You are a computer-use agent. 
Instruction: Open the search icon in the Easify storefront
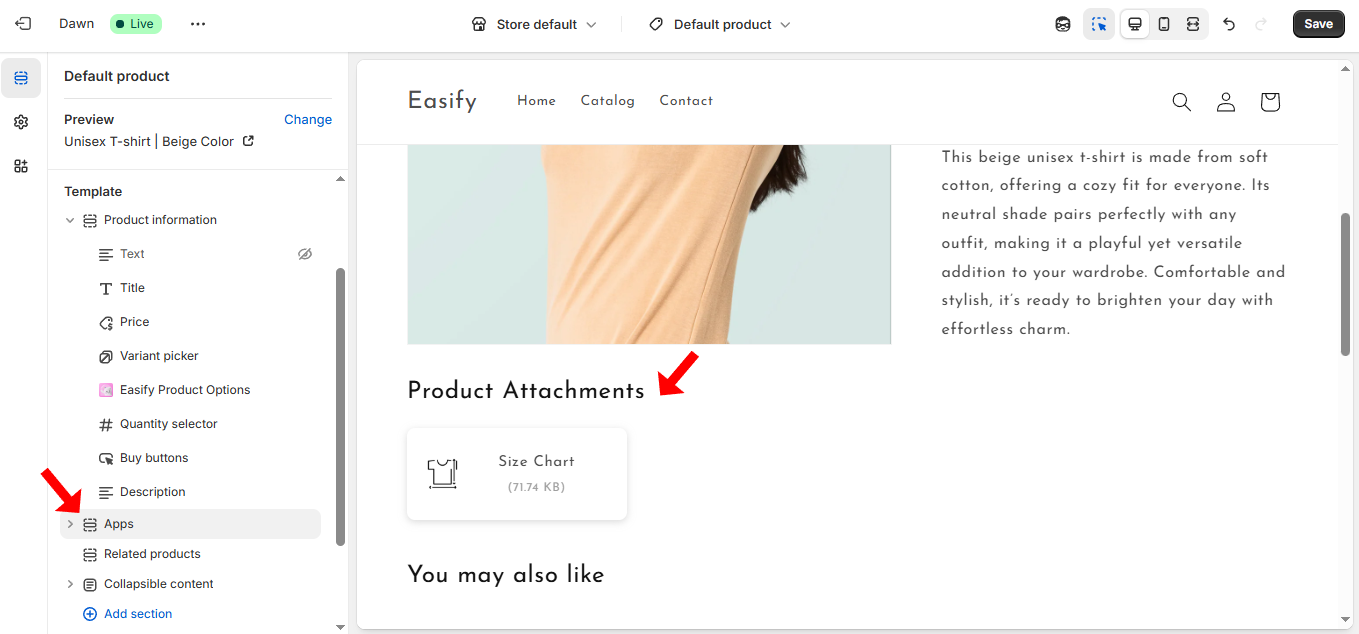[x=1181, y=101]
